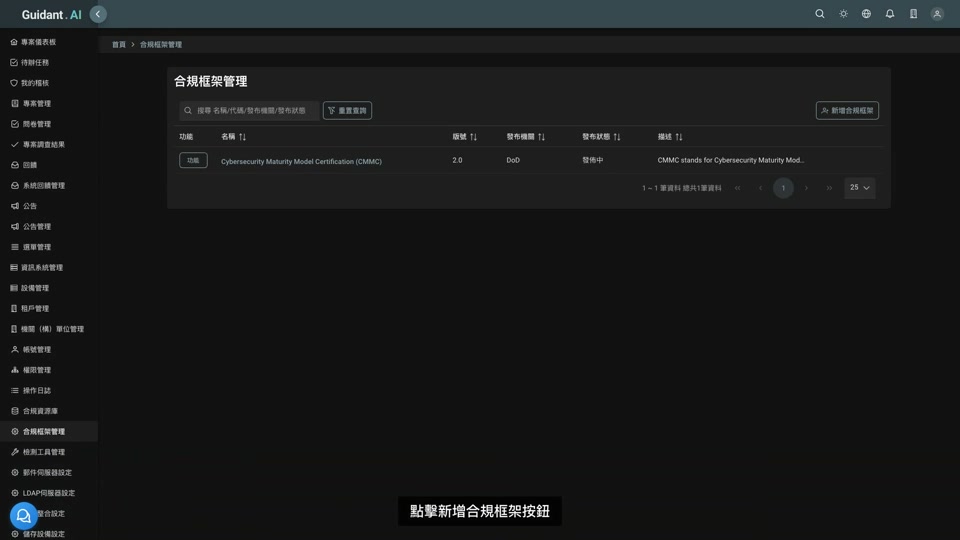The width and height of the screenshot is (960, 540).
Task: Collapse the sidebar with chevron button
Action: (98, 14)
